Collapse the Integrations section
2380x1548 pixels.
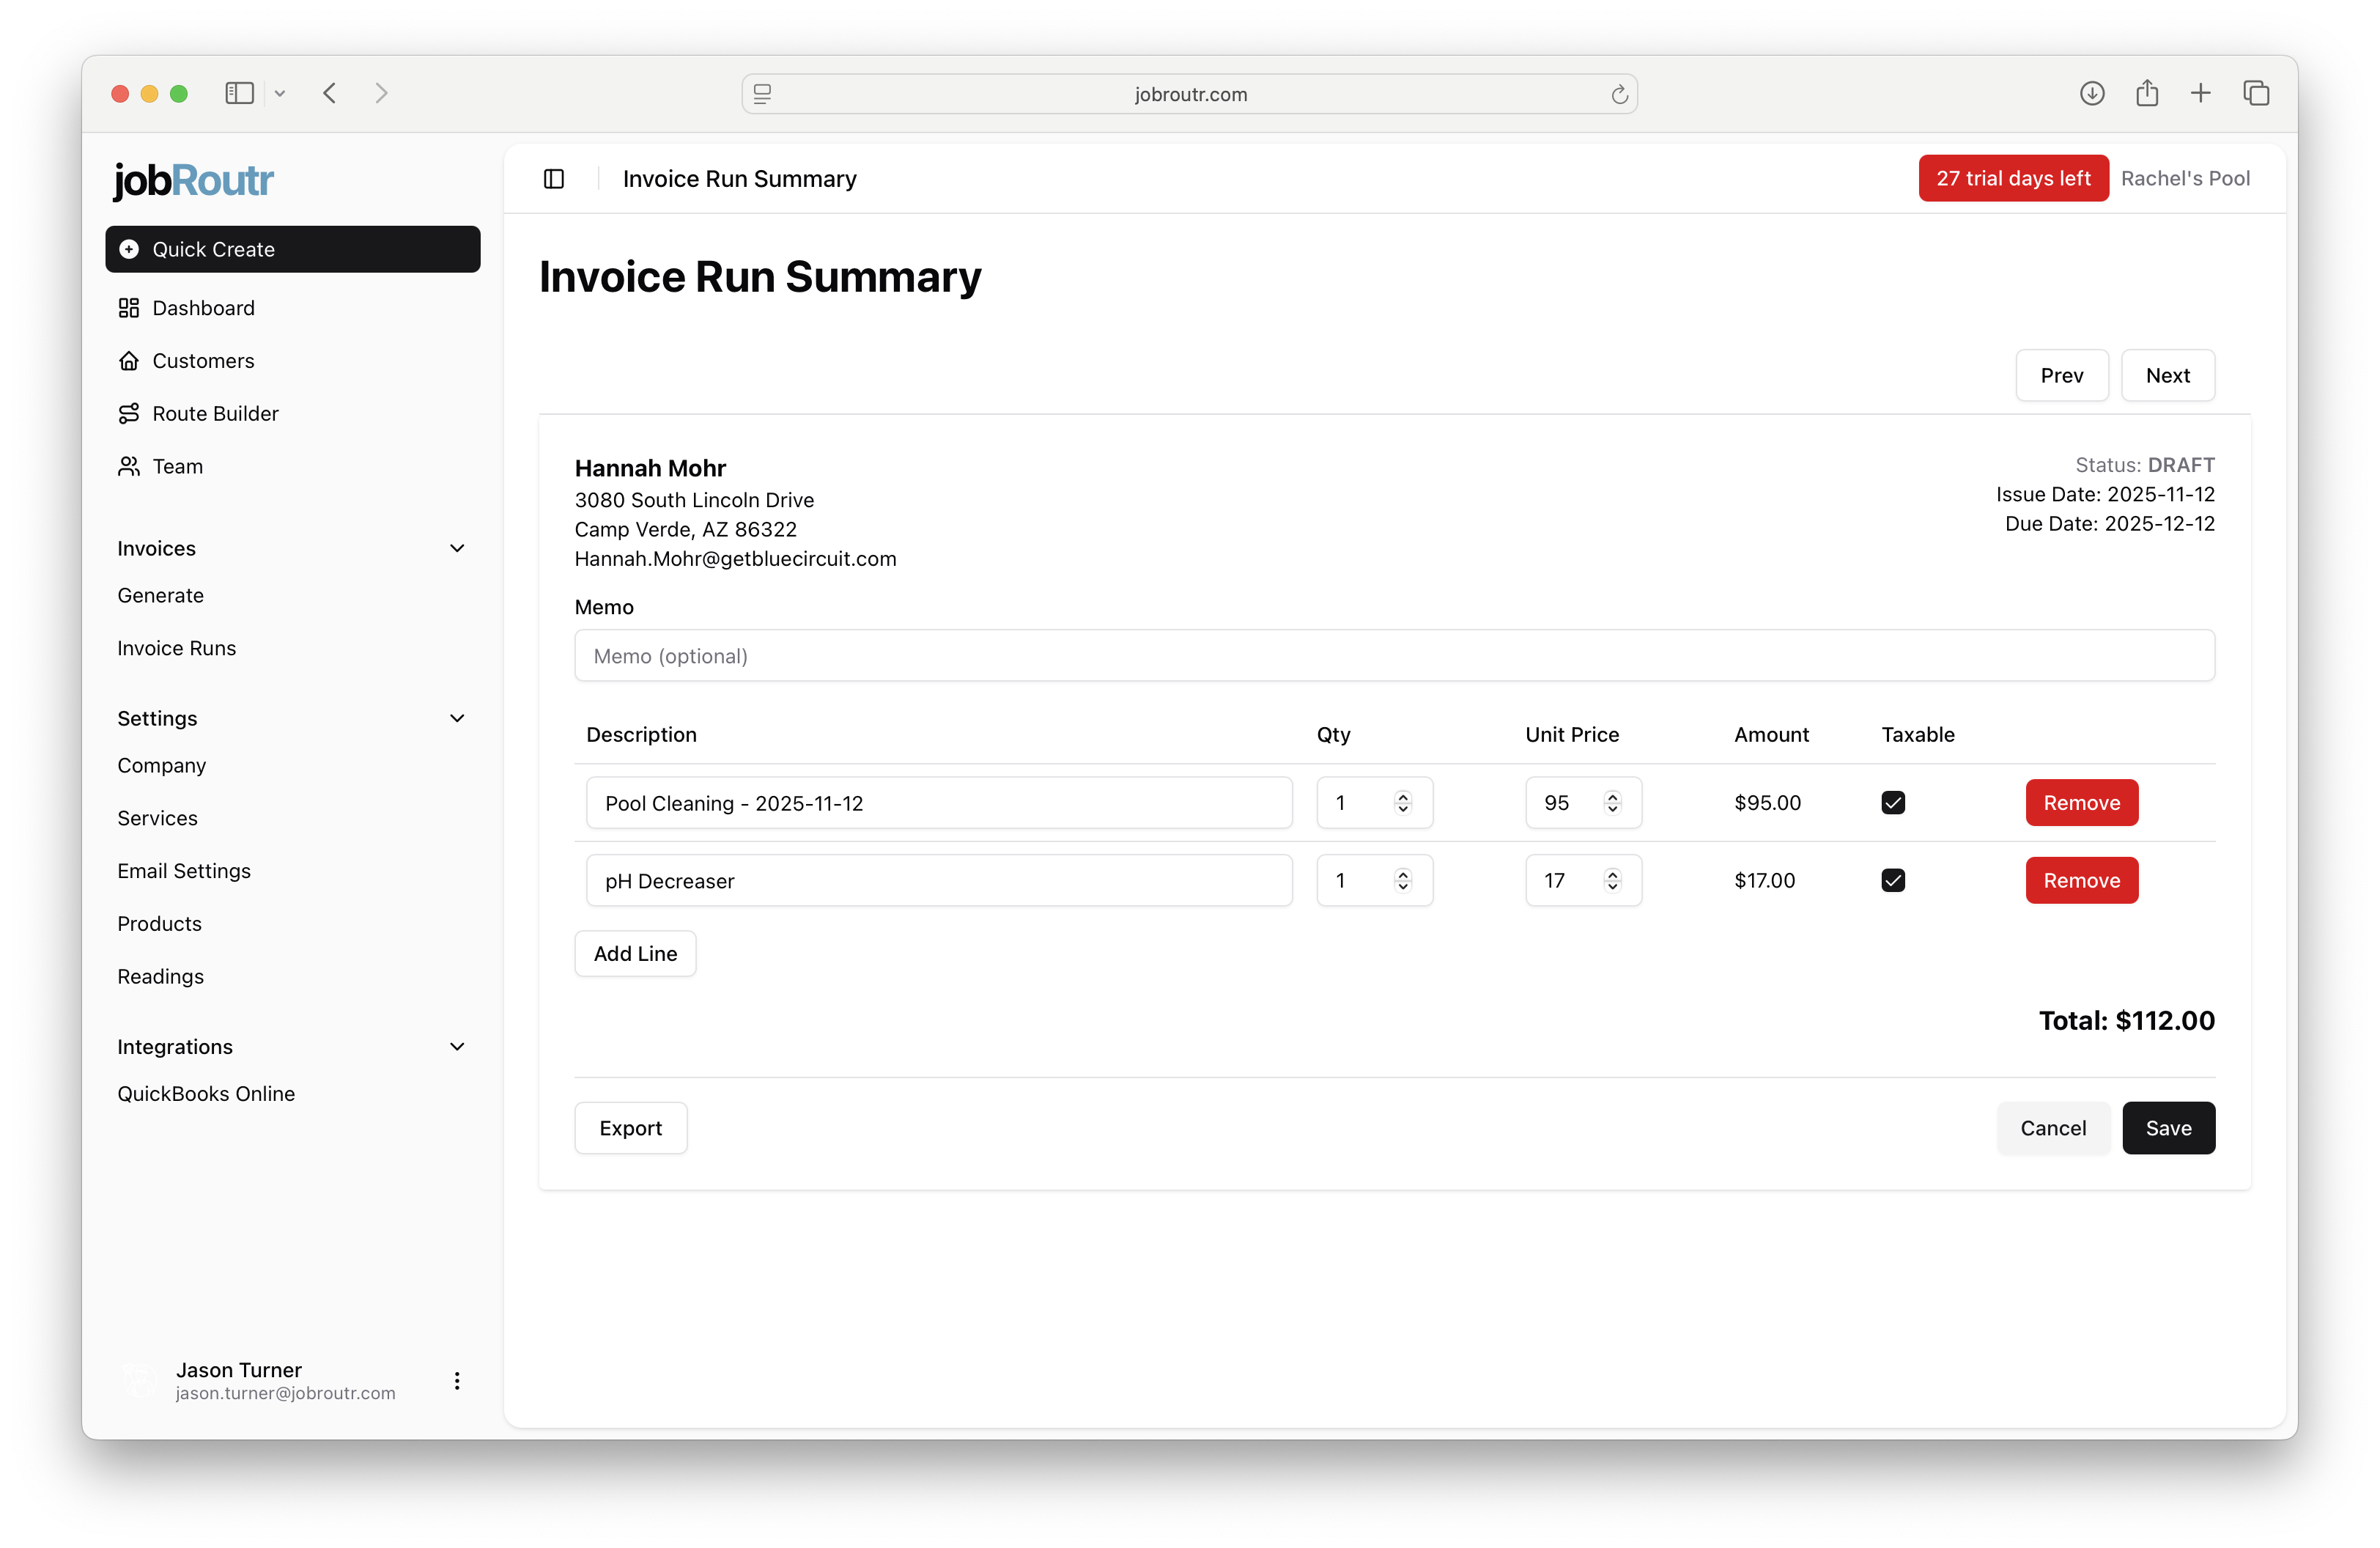coord(457,1046)
